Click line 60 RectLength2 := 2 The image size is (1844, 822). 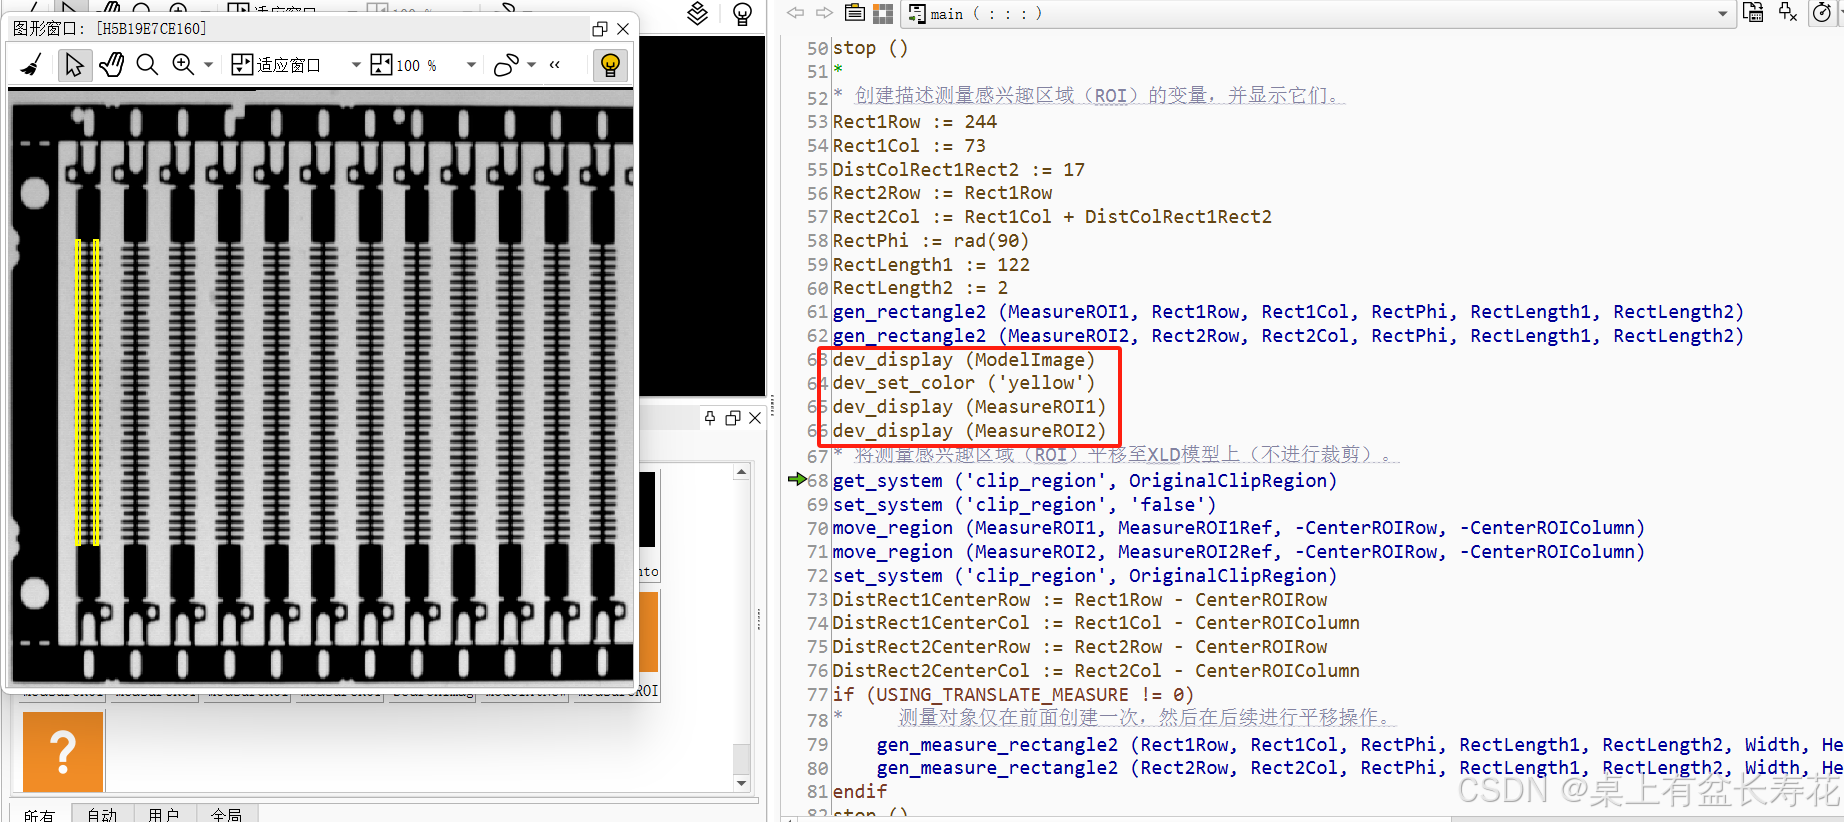920,288
